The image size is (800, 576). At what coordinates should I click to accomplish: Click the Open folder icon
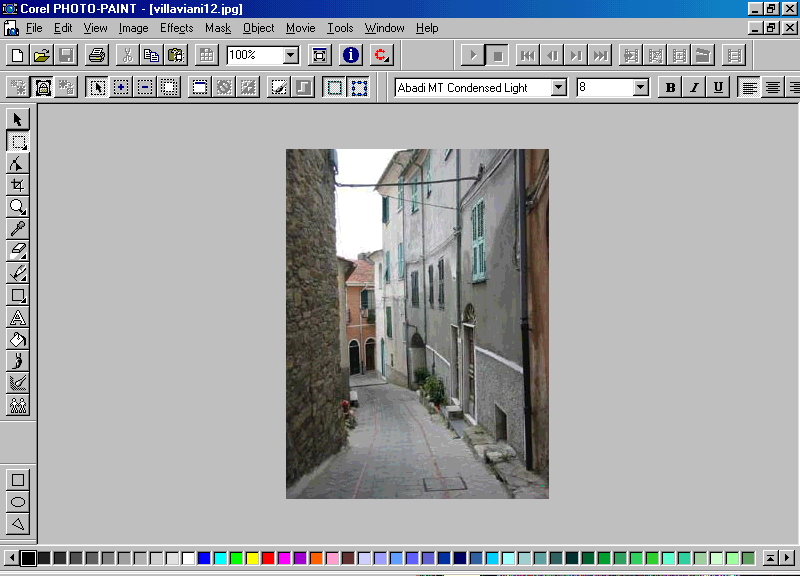coord(42,55)
